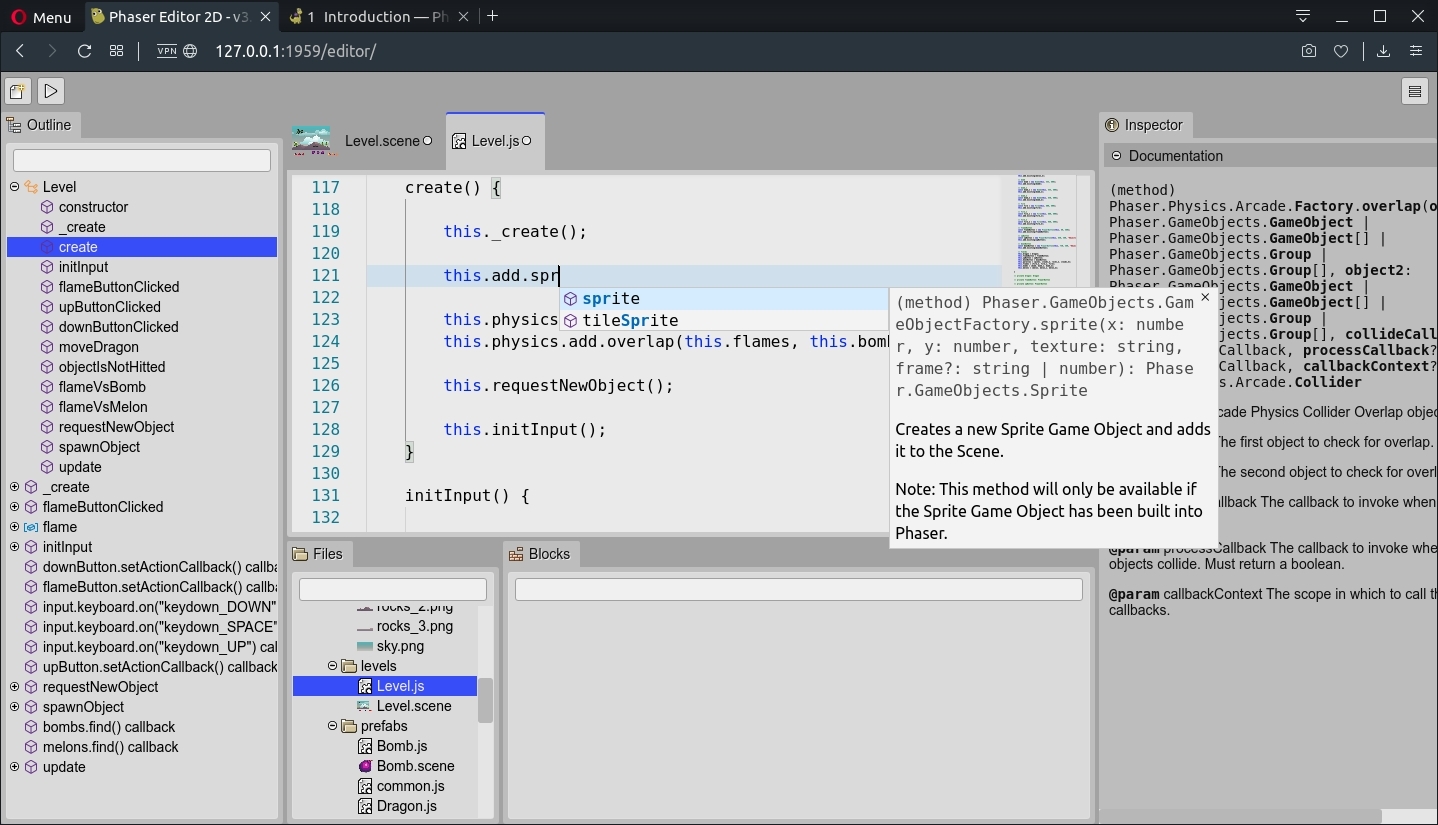
Task: Click the Outline search field
Action: [141, 160]
